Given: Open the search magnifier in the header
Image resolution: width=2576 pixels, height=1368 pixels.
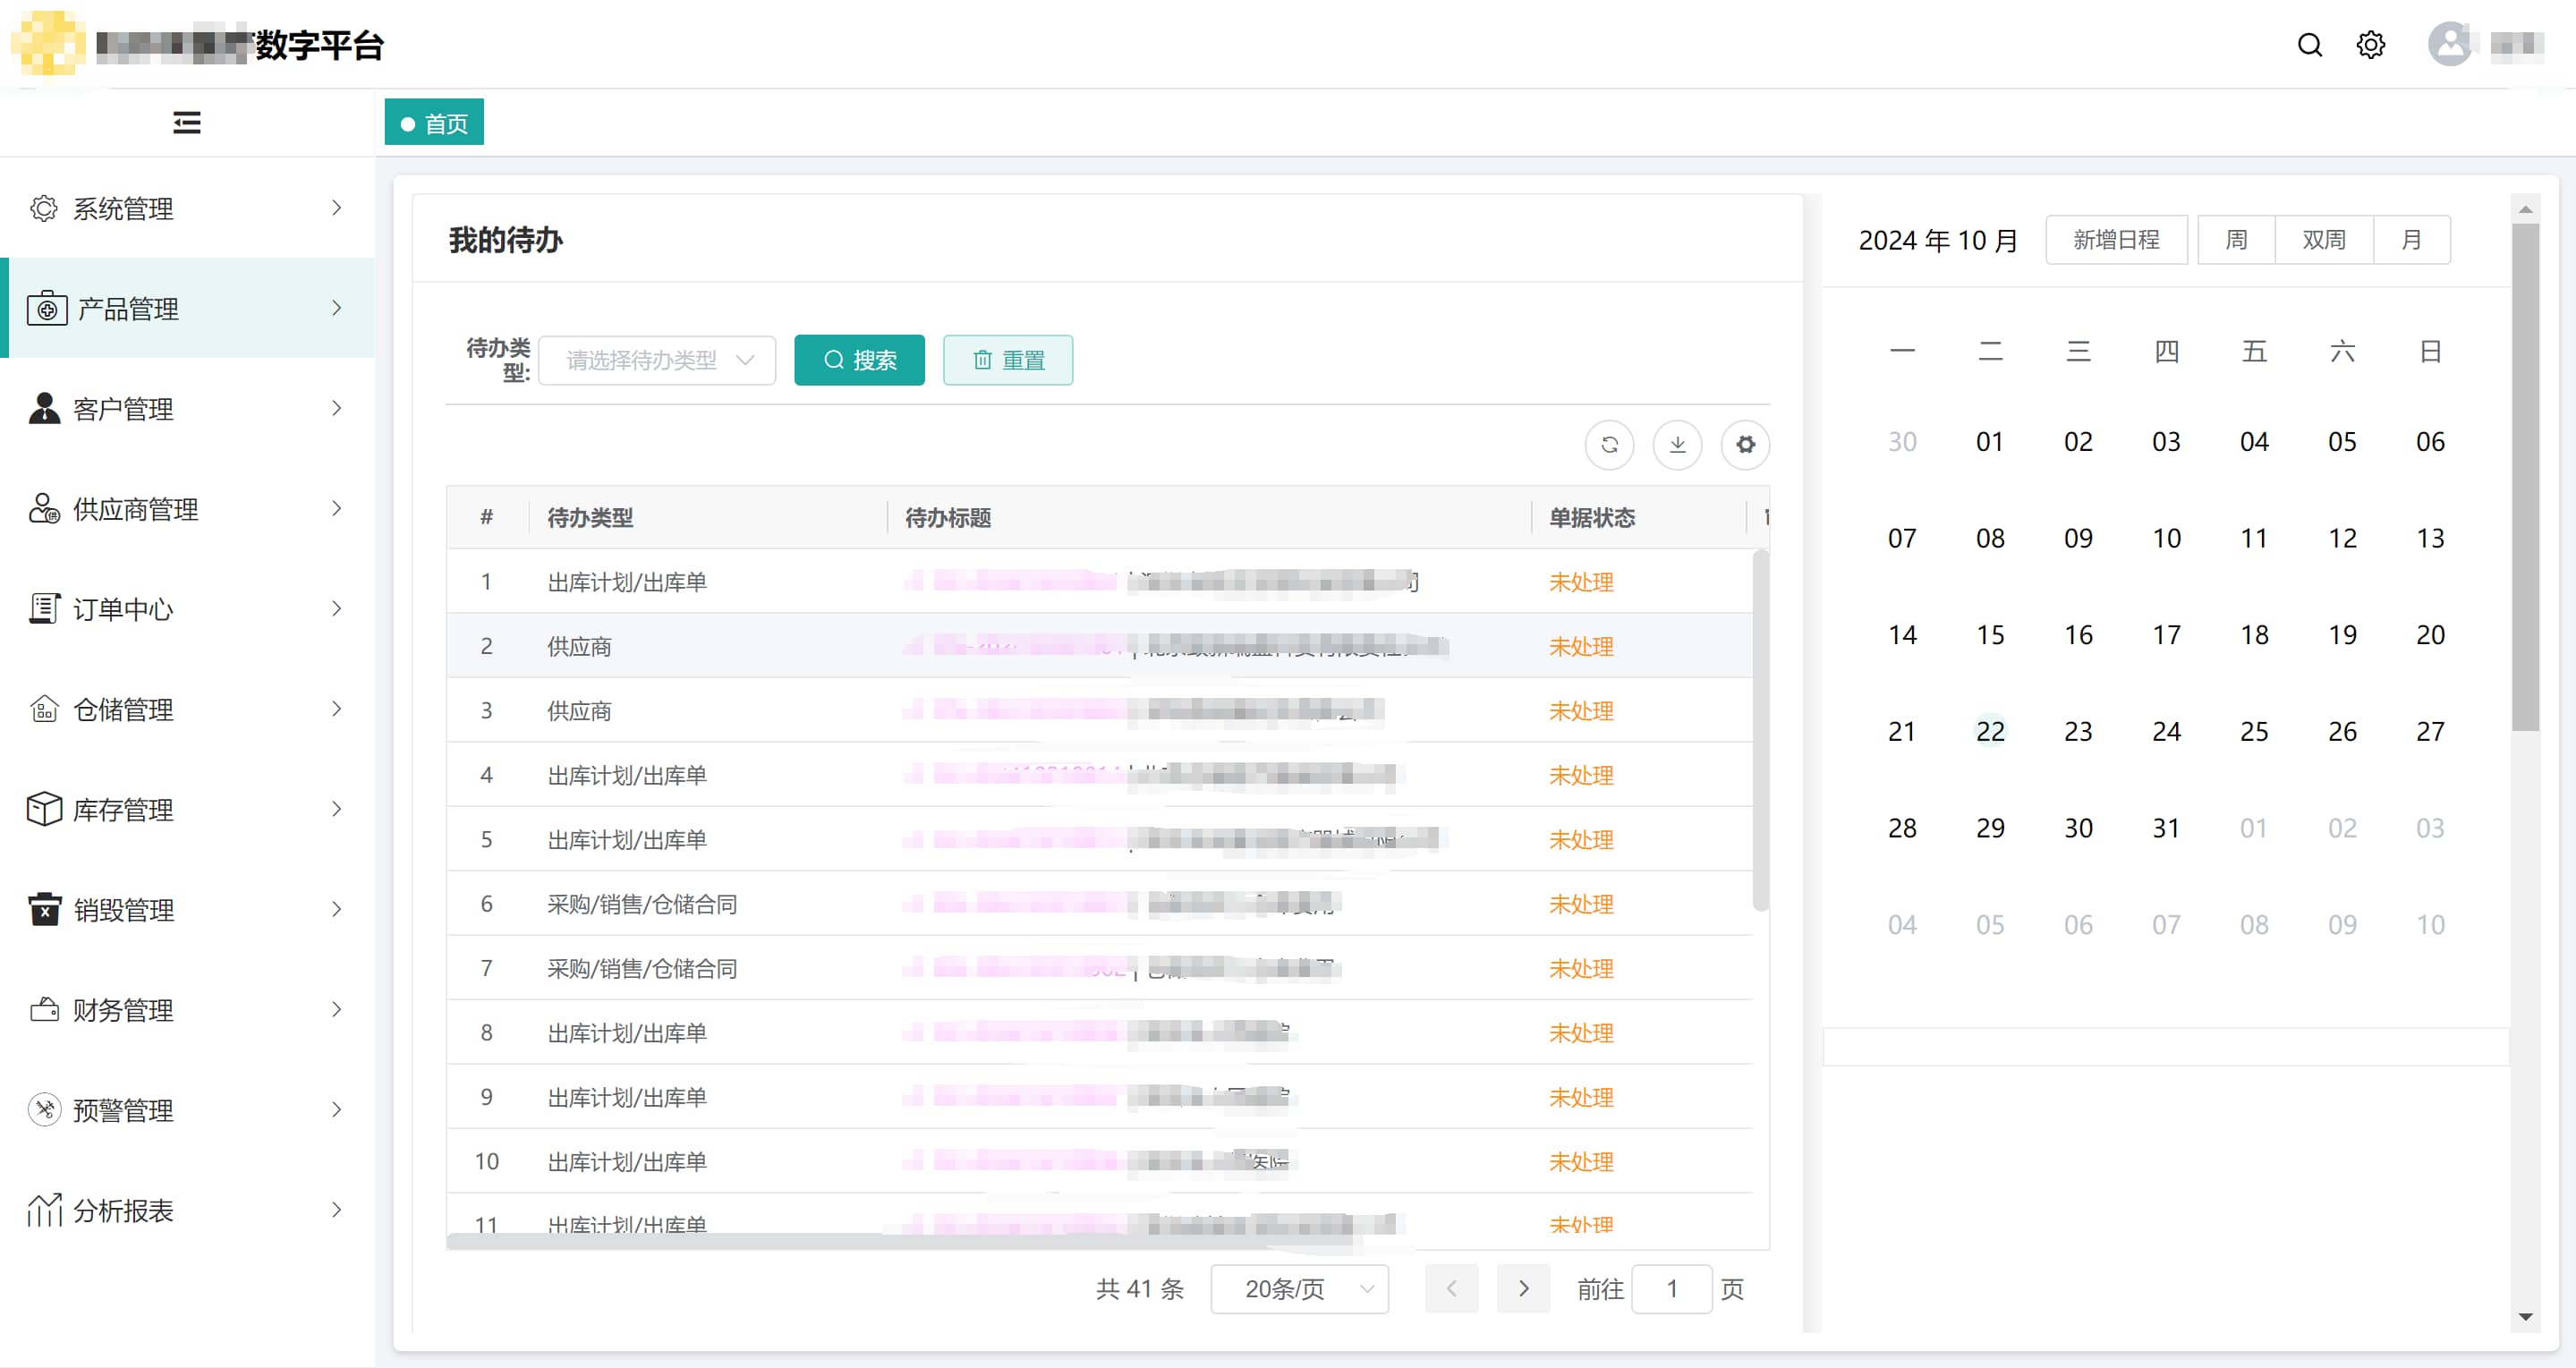Looking at the screenshot, I should [2310, 45].
